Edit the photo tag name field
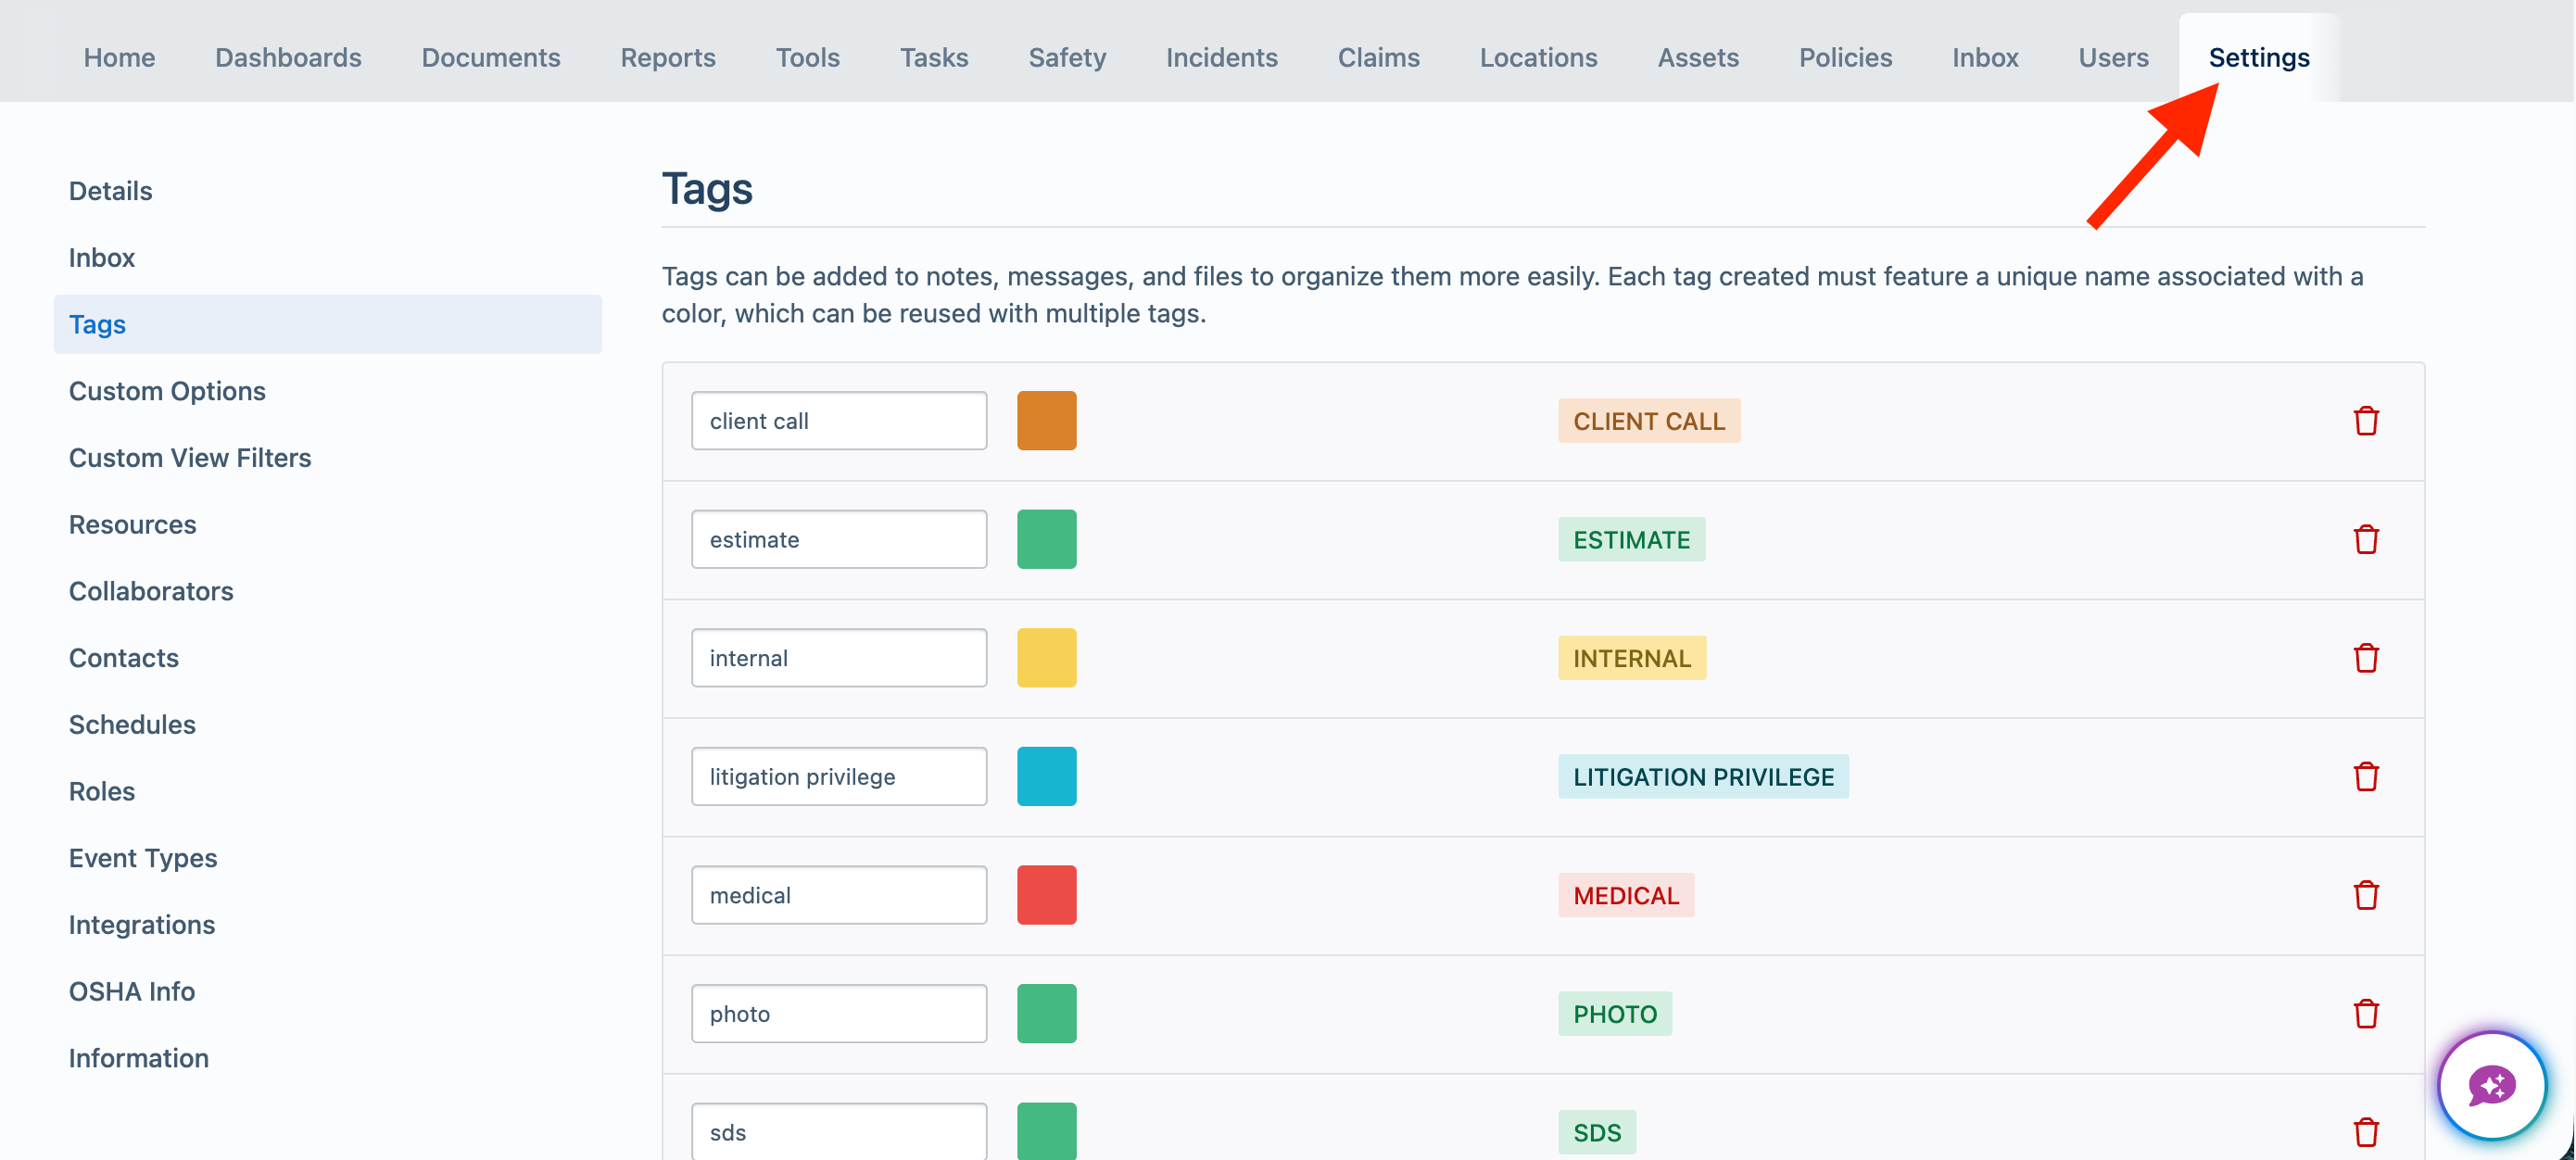This screenshot has height=1160, width=2576. point(839,1013)
